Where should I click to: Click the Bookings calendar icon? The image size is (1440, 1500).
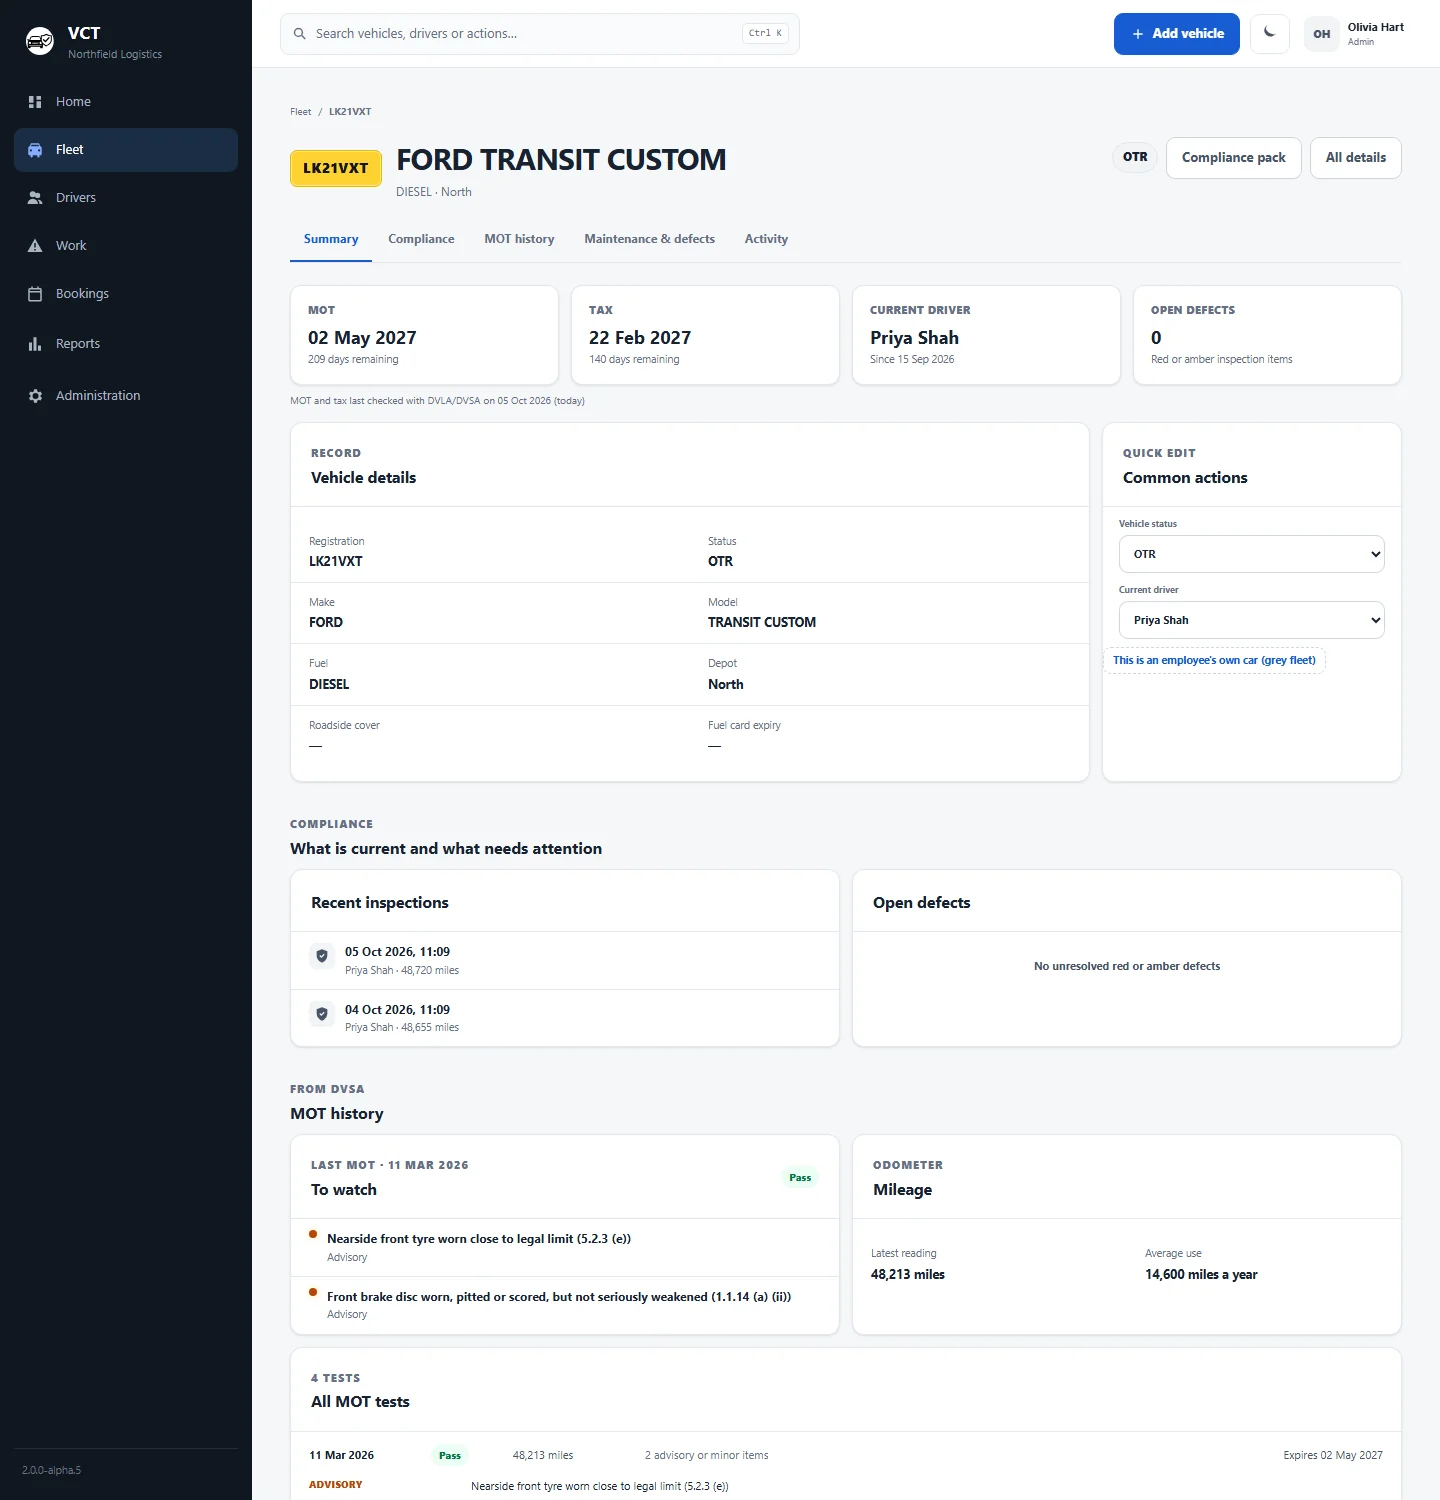[35, 294]
